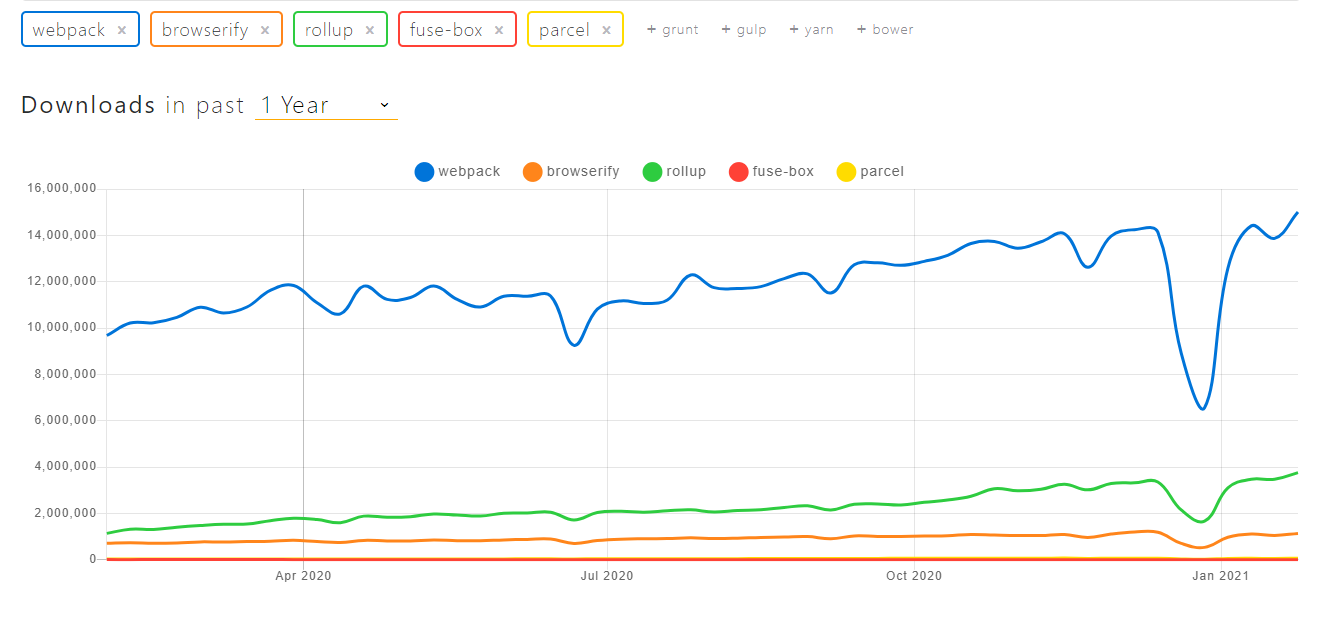This screenshot has height=622, width=1337.
Task: Add gulp to the comparison
Action: [744, 29]
